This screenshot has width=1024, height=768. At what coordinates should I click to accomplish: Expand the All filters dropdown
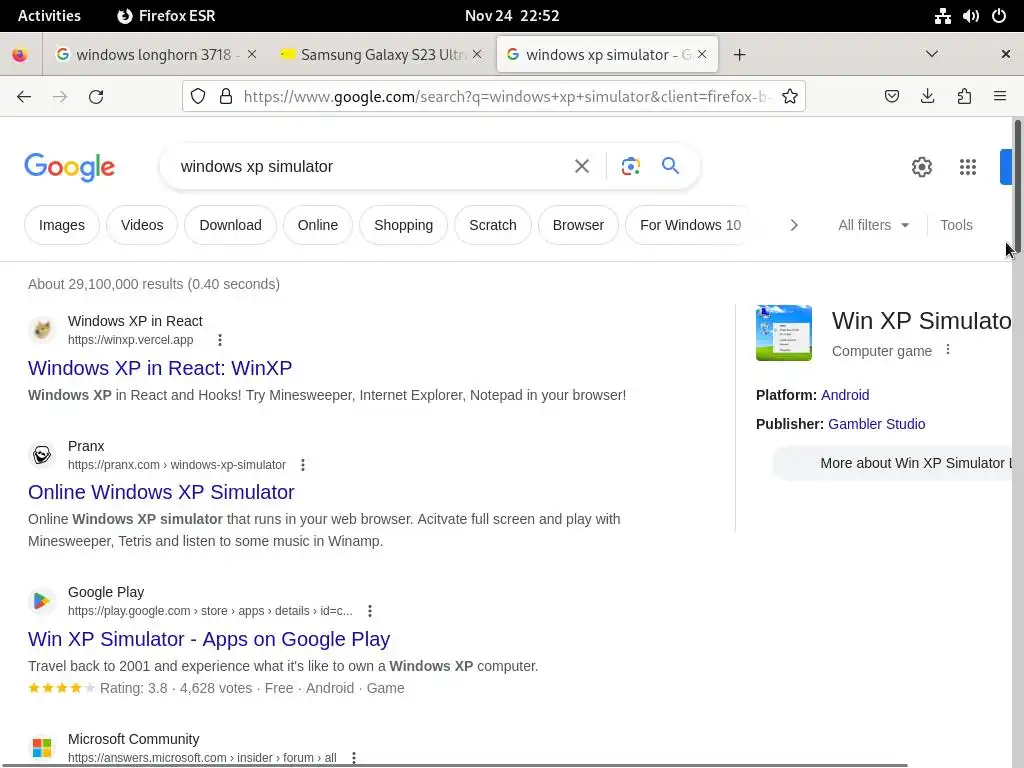[x=873, y=225]
